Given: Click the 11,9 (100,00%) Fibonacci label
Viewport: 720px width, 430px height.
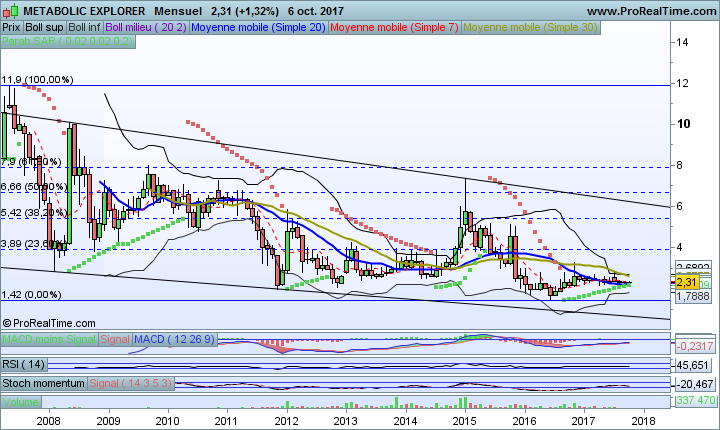Looking at the screenshot, I should (x=37, y=80).
